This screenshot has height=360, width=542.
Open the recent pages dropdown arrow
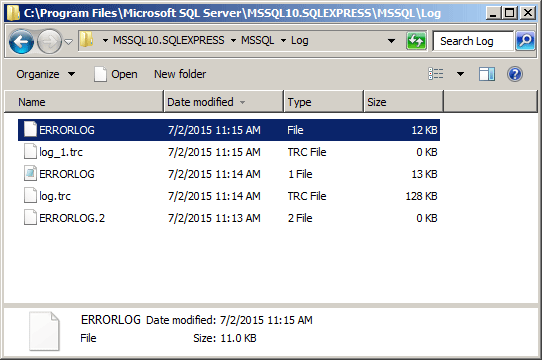69,42
